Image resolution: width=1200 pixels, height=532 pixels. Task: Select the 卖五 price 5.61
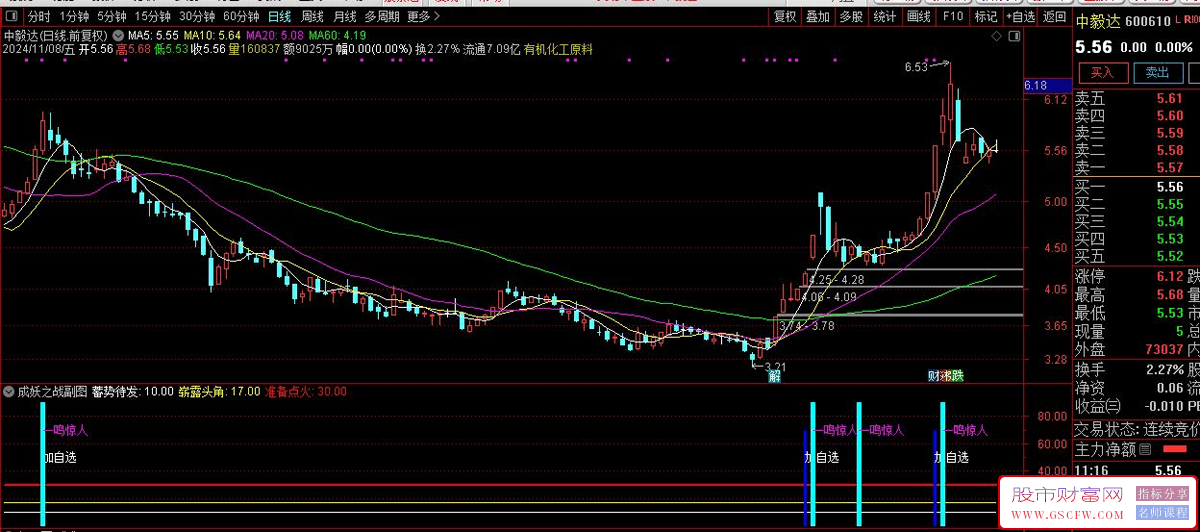point(1169,99)
